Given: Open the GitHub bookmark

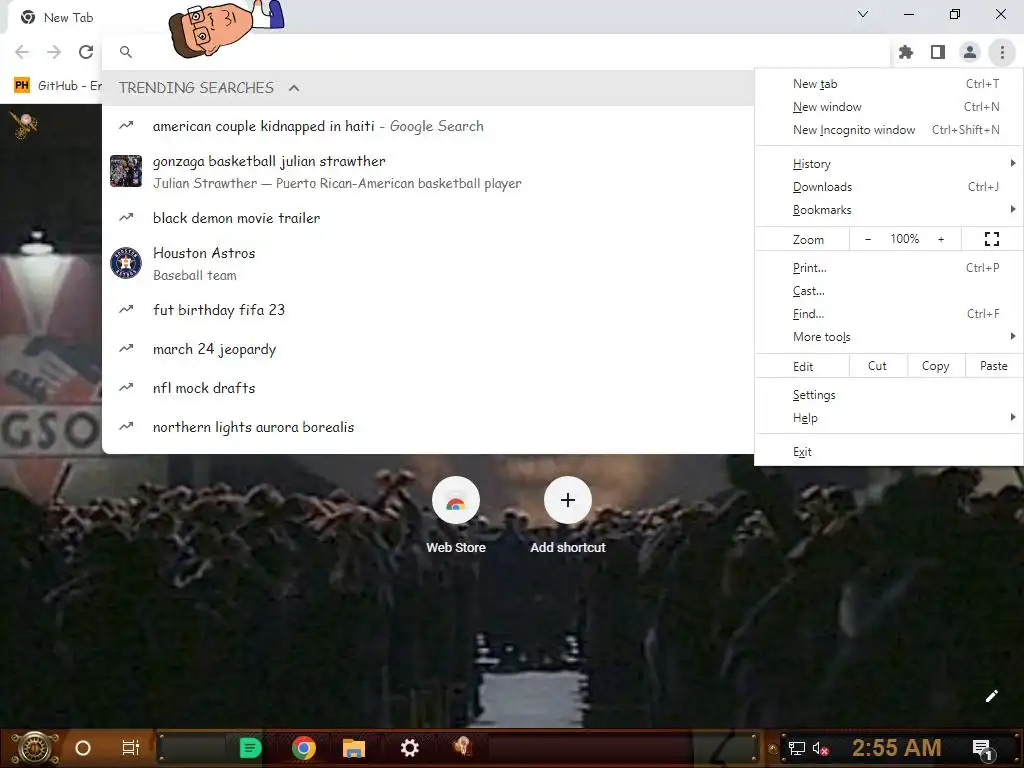Looking at the screenshot, I should click(x=57, y=86).
